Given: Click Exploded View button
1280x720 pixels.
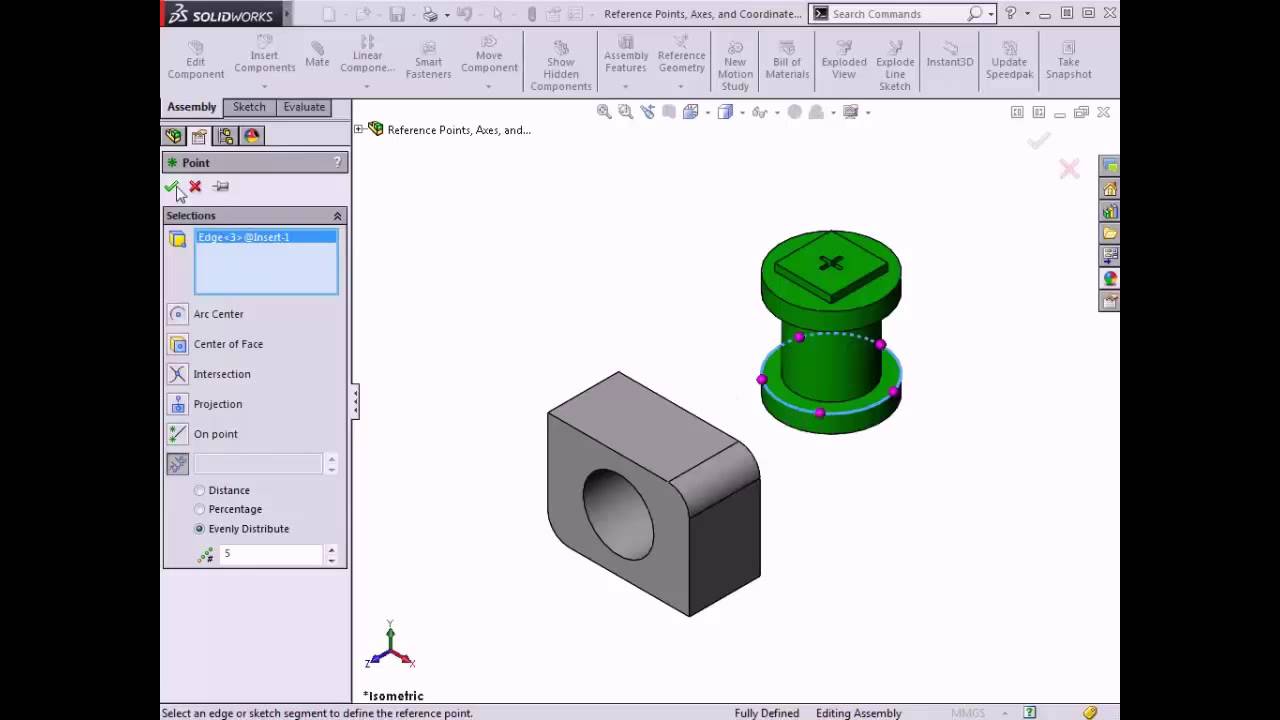Looking at the screenshot, I should tap(844, 60).
